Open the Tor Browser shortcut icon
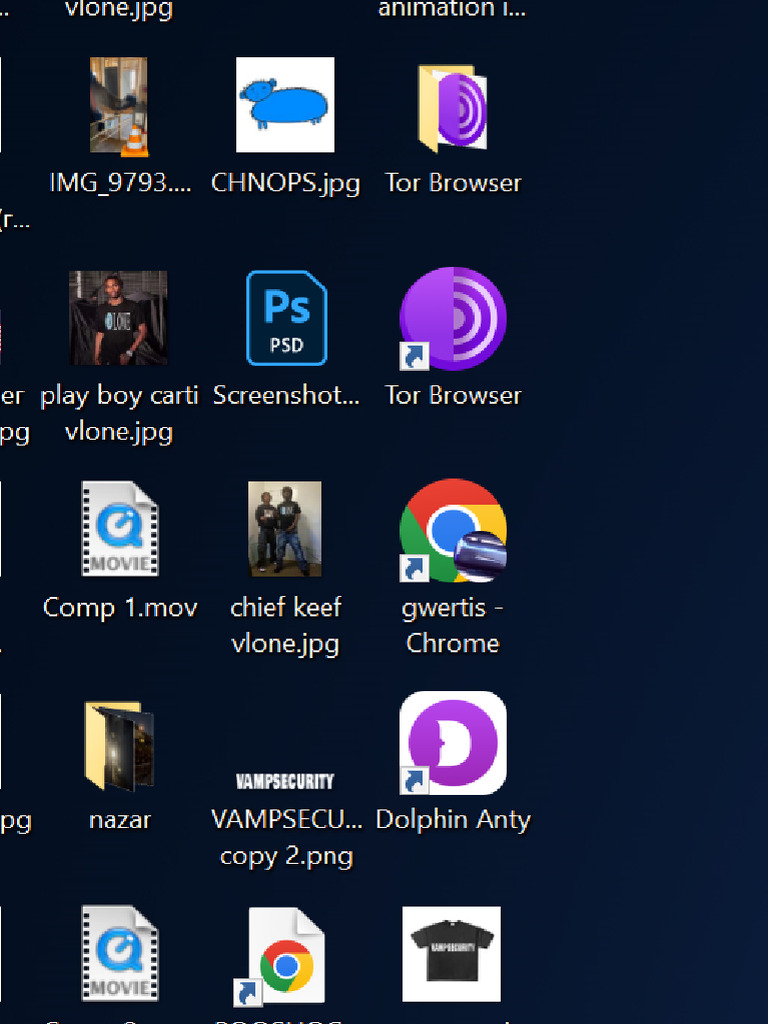Screen dimensions: 768x1024 [452, 320]
